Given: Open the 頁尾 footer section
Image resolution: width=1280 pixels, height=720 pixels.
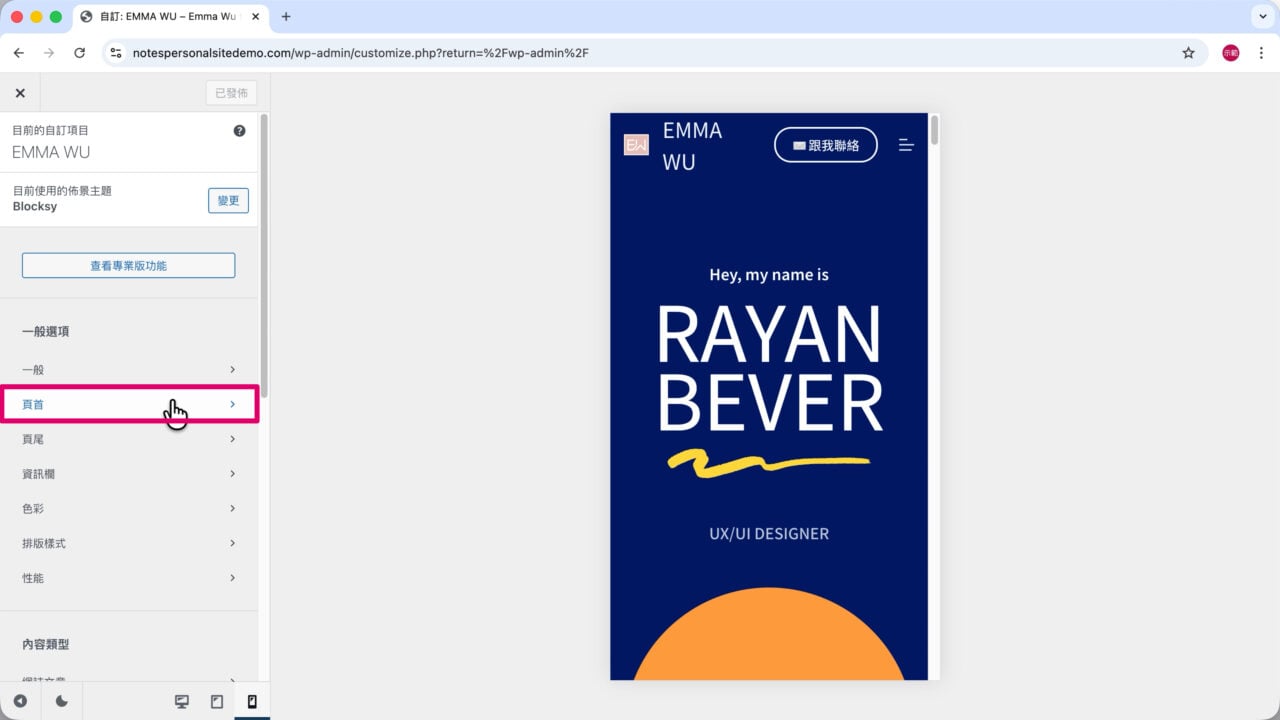Looking at the screenshot, I should click(x=129, y=439).
